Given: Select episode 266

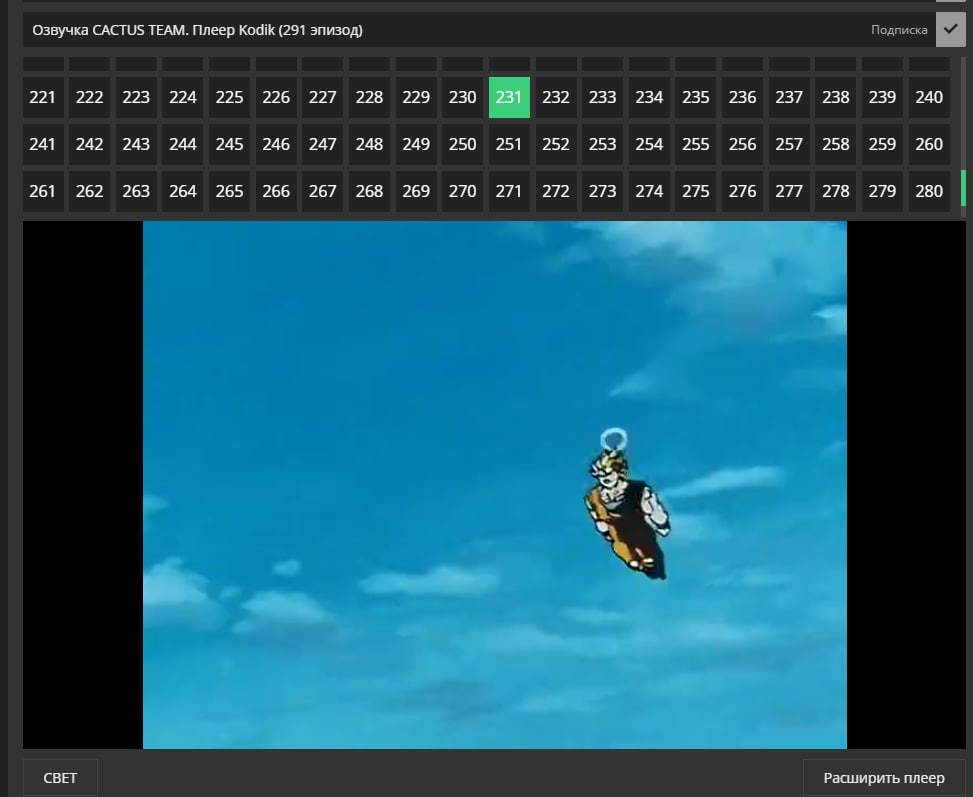Looking at the screenshot, I should tap(276, 191).
